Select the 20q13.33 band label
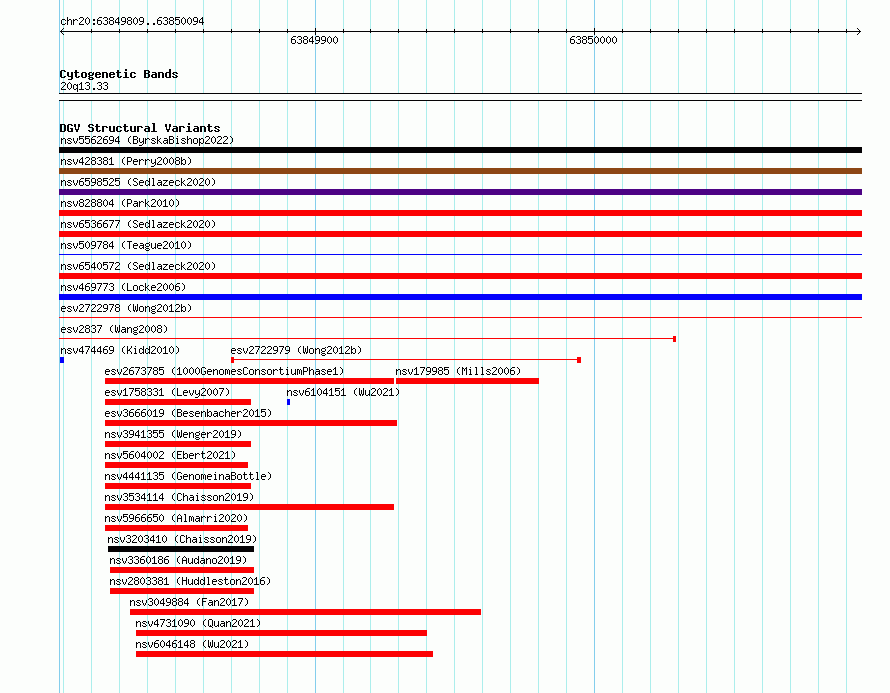Screen dimensions: 890x693 pyautogui.click(x=84, y=86)
